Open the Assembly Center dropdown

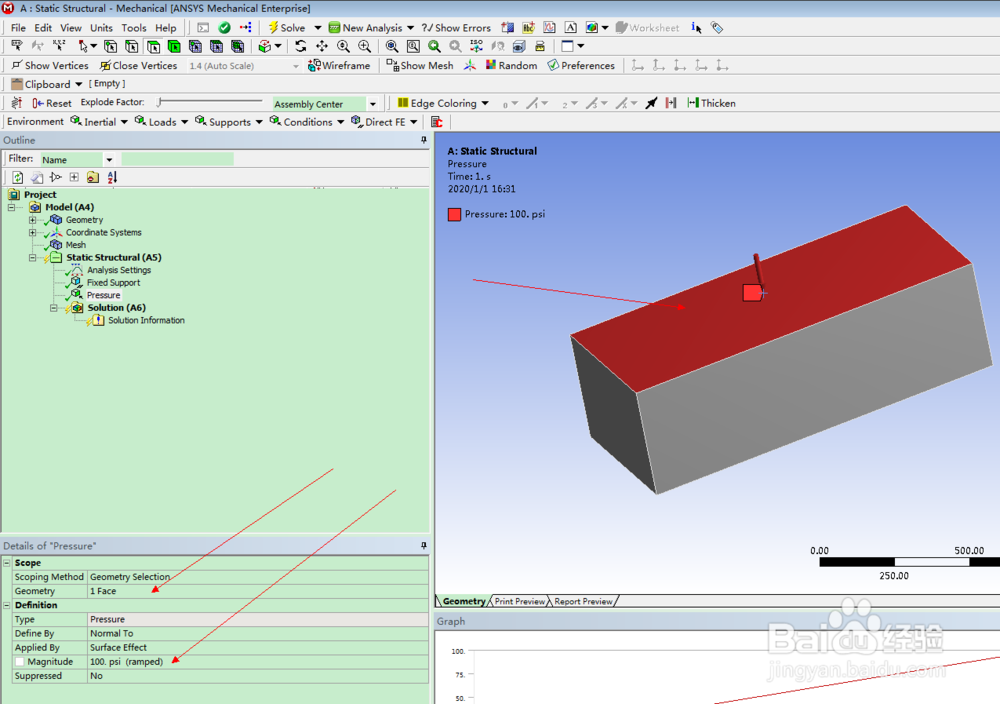click(373, 104)
